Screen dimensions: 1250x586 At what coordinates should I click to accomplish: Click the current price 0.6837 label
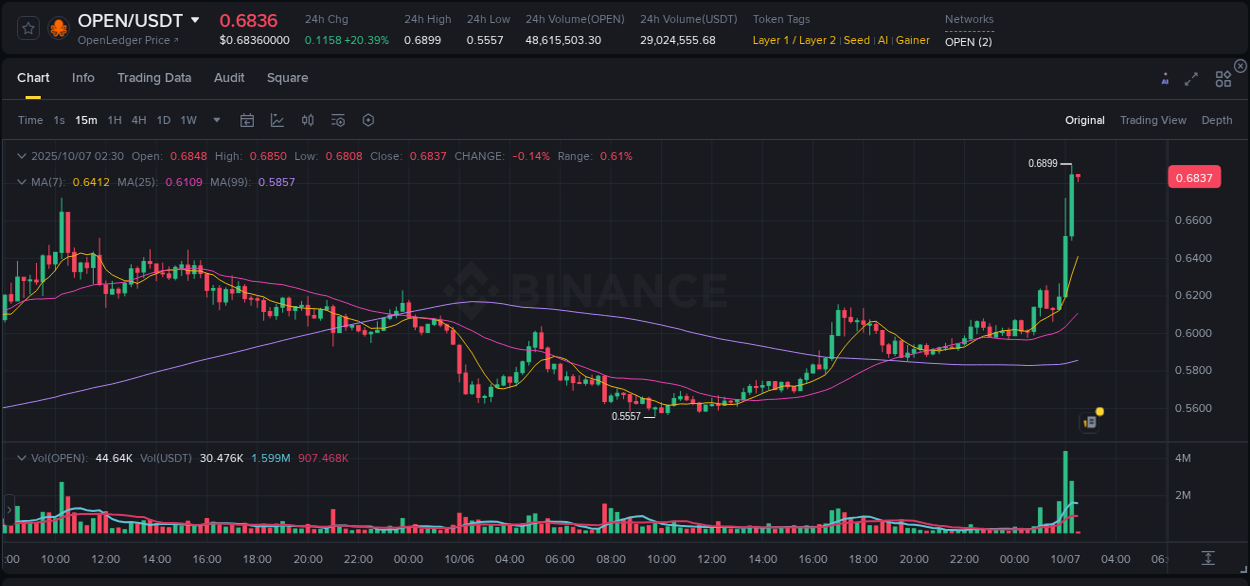coord(1195,176)
